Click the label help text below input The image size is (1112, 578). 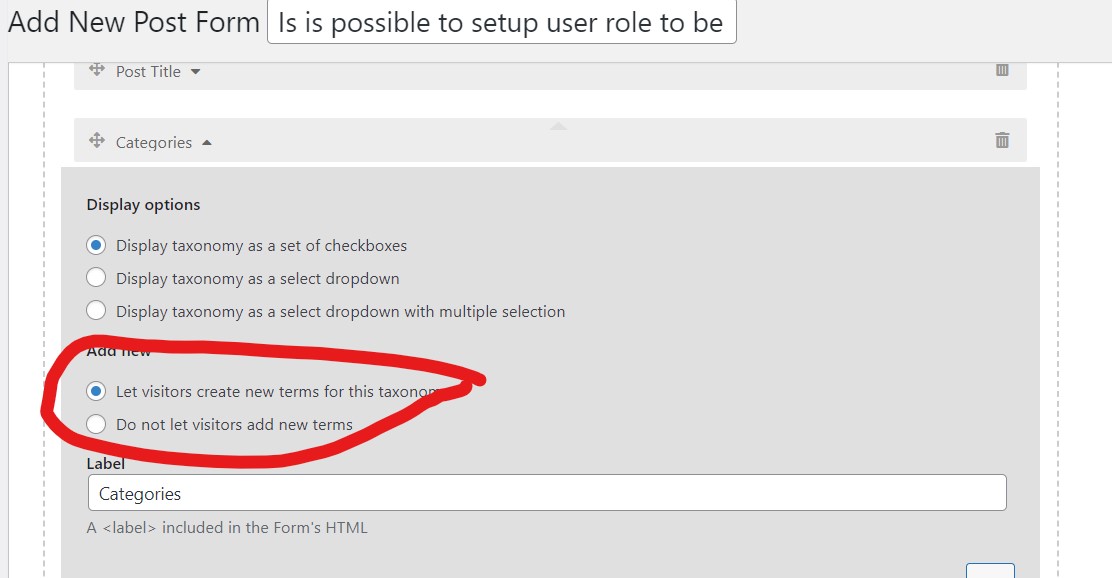click(227, 528)
